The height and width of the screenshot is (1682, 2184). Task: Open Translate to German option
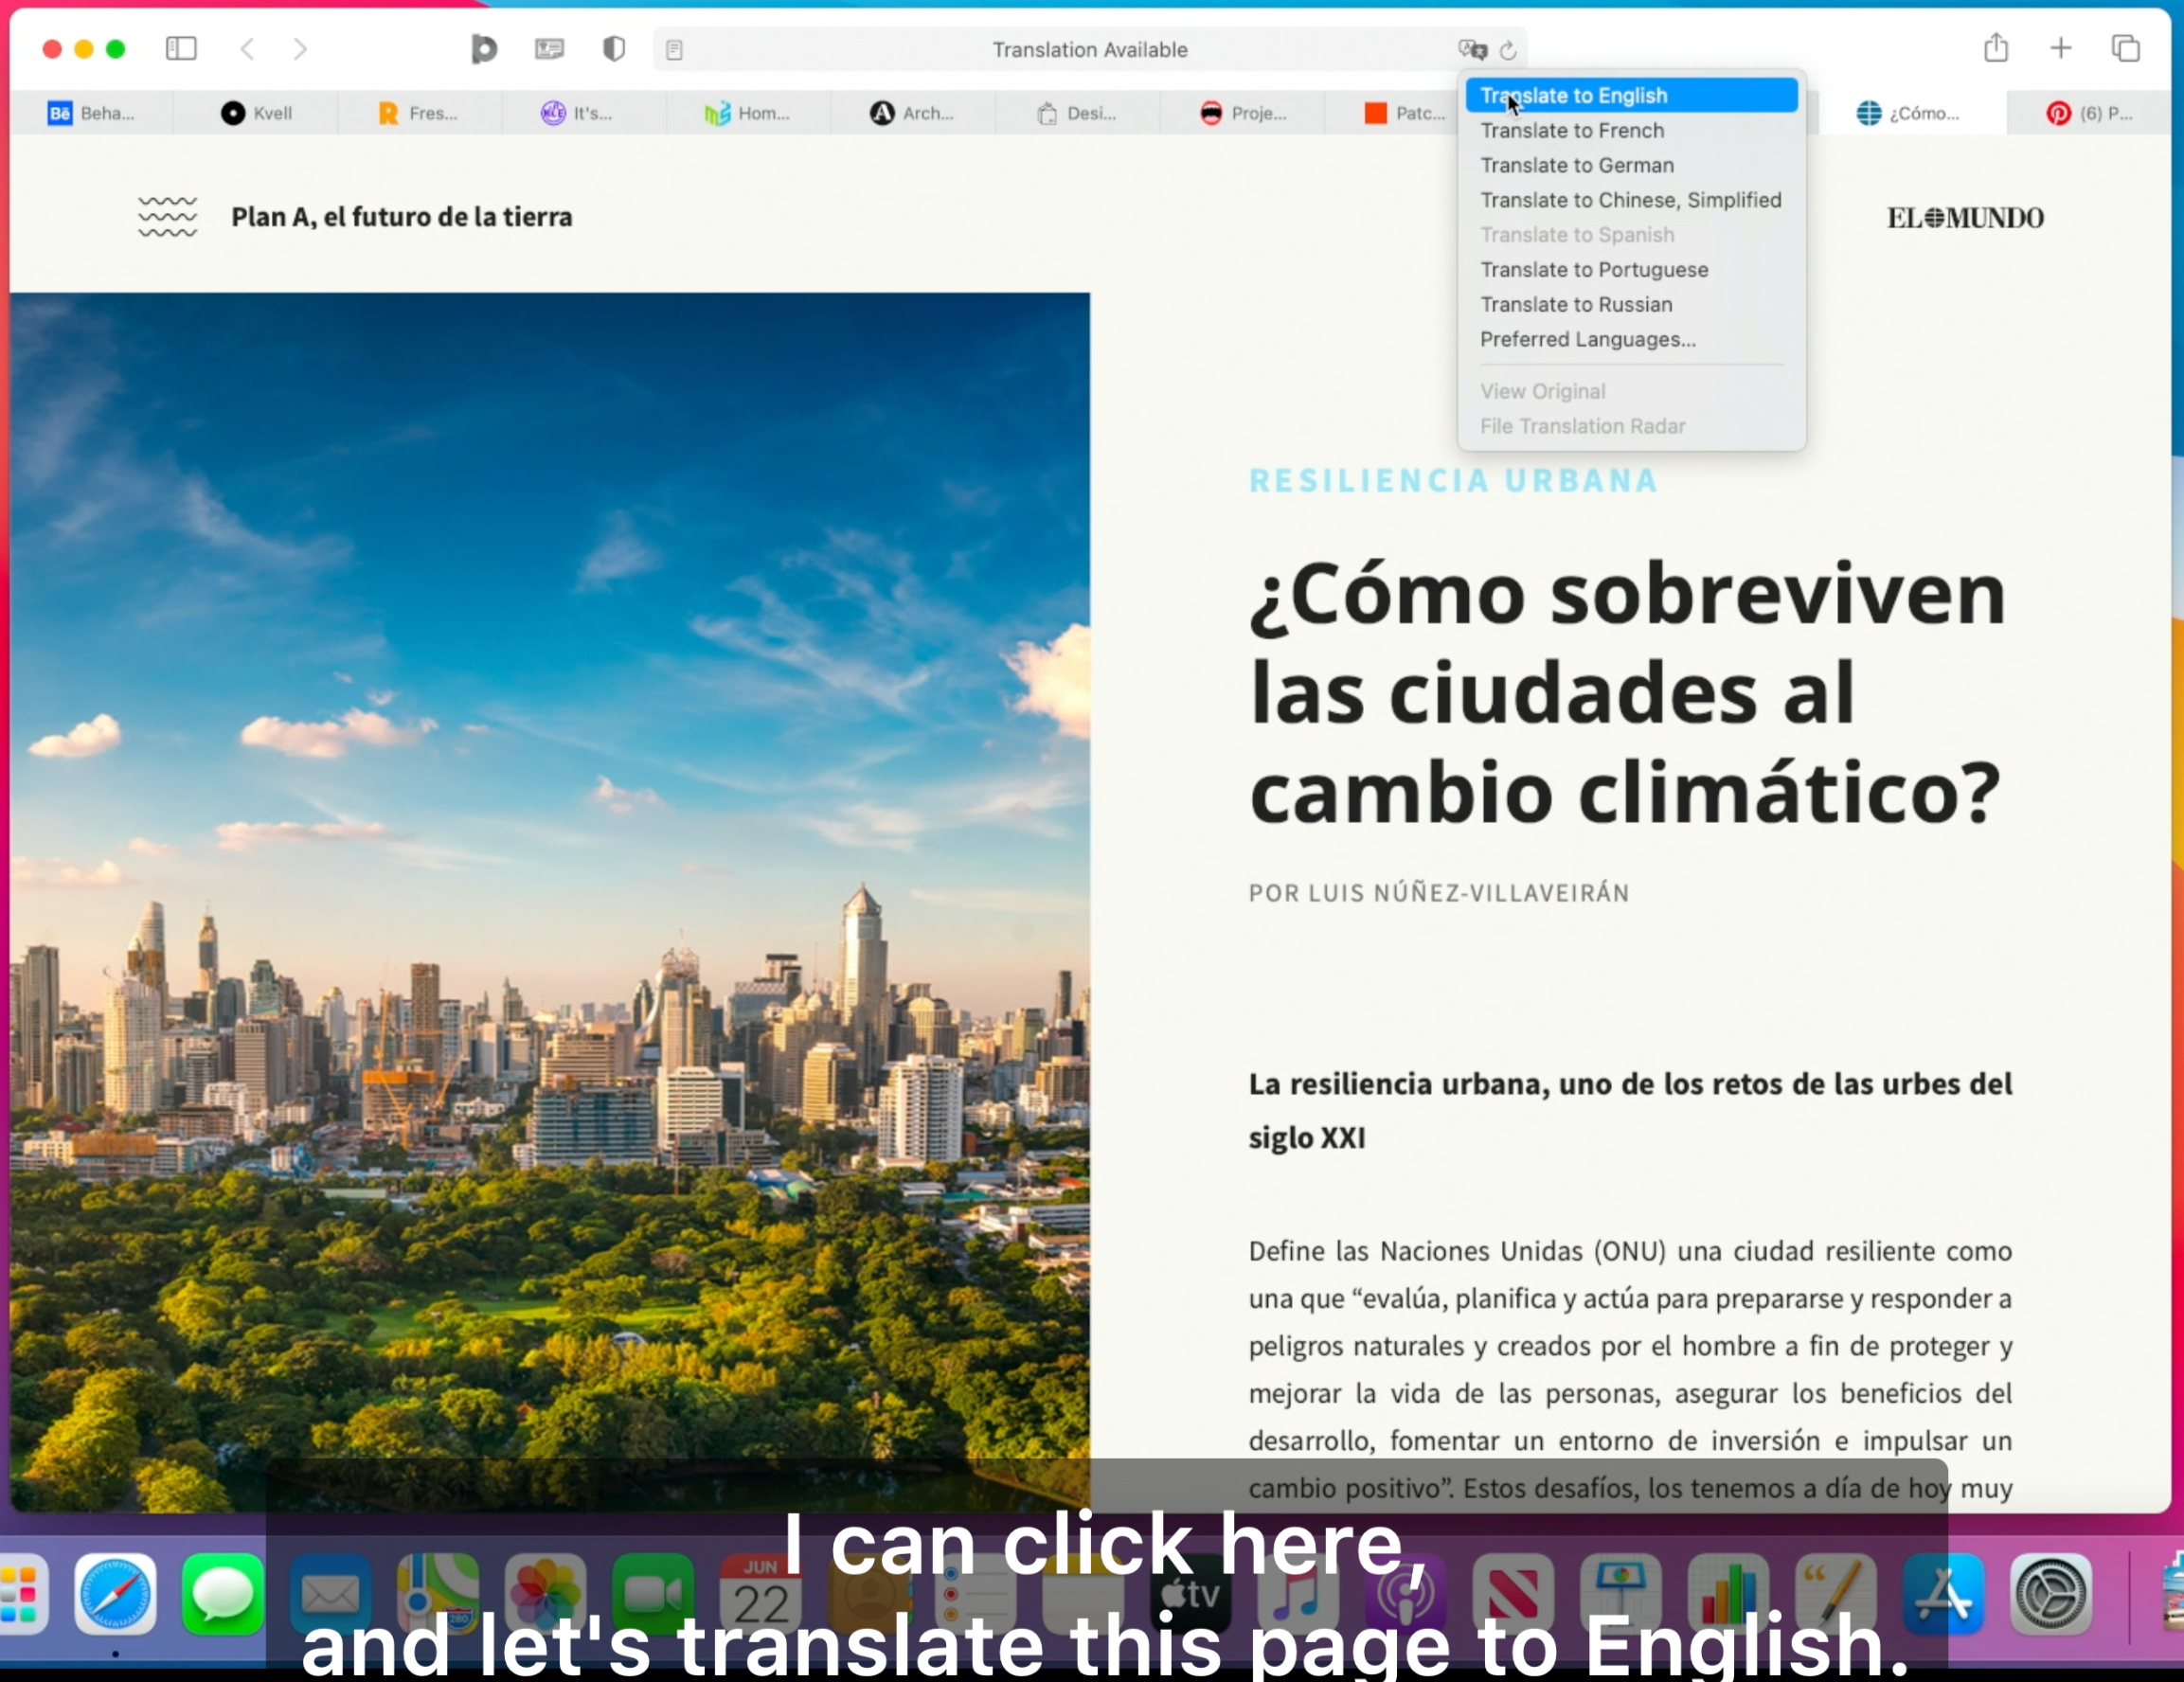tap(1578, 164)
